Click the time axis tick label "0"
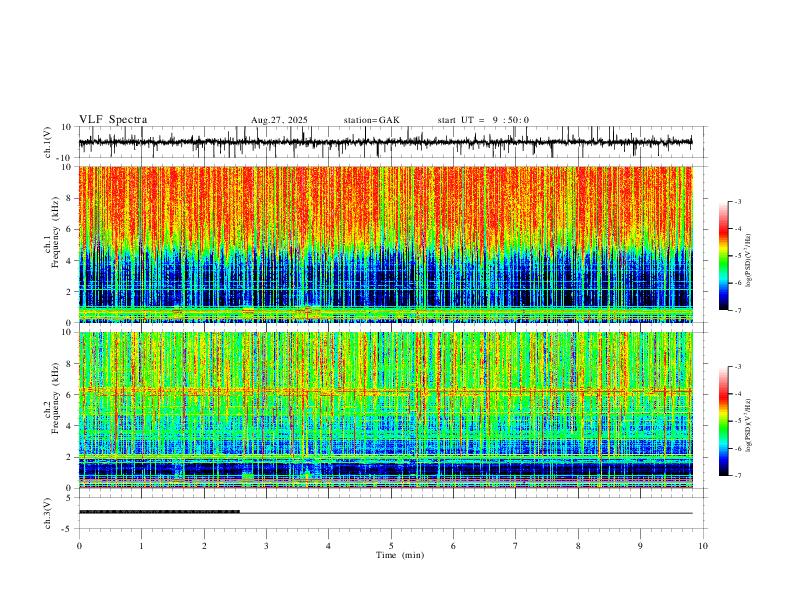 point(79,546)
